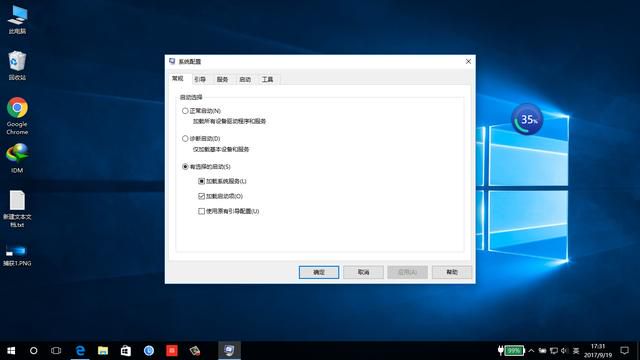640x360 pixels.
Task: Click the volume speaker tray icon
Action: coord(564,351)
